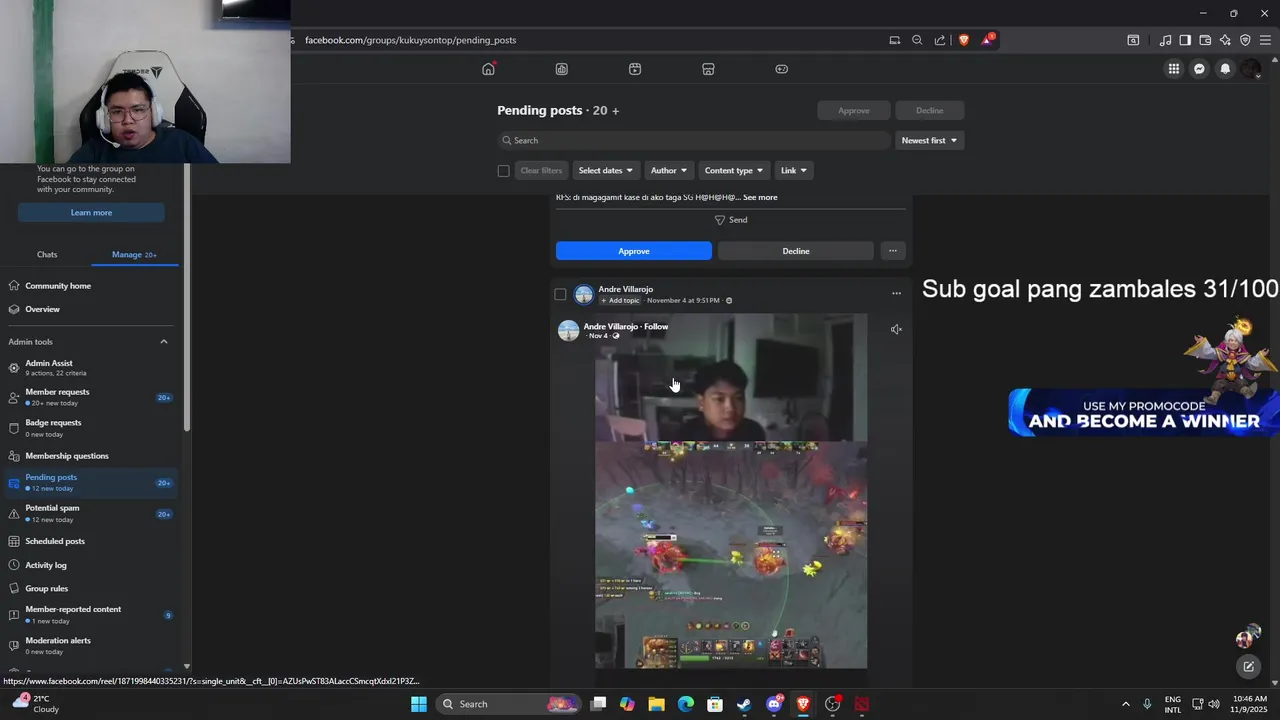Click the Brave Rewards triangle icon
Viewport: 1280px width, 720px height.
[988, 40]
